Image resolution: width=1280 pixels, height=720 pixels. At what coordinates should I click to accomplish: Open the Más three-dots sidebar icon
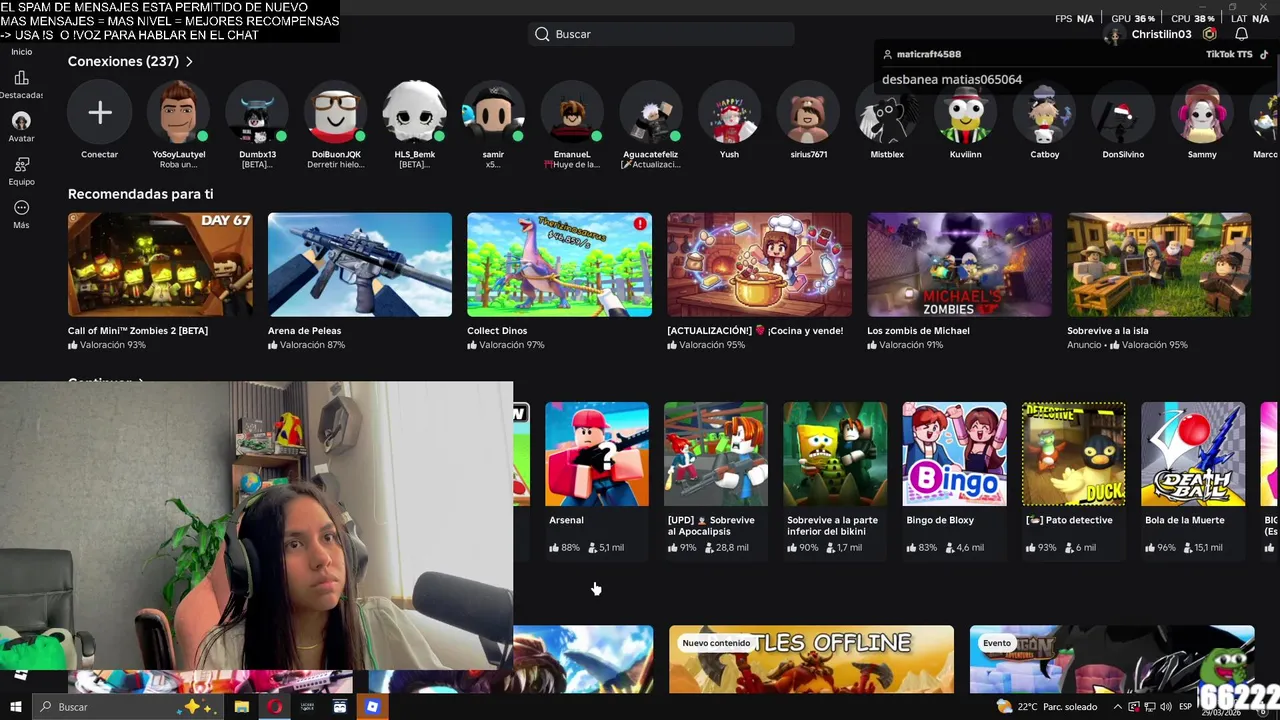point(21,208)
